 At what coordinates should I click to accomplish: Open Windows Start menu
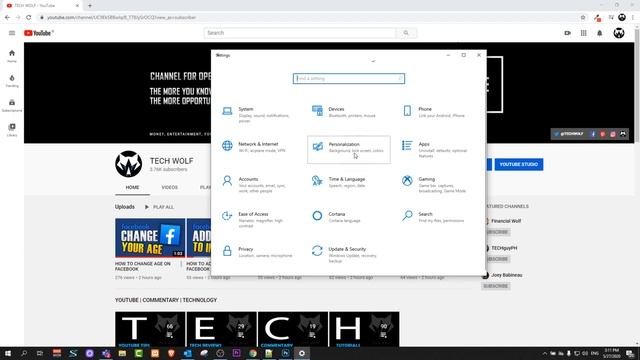pos(8,353)
